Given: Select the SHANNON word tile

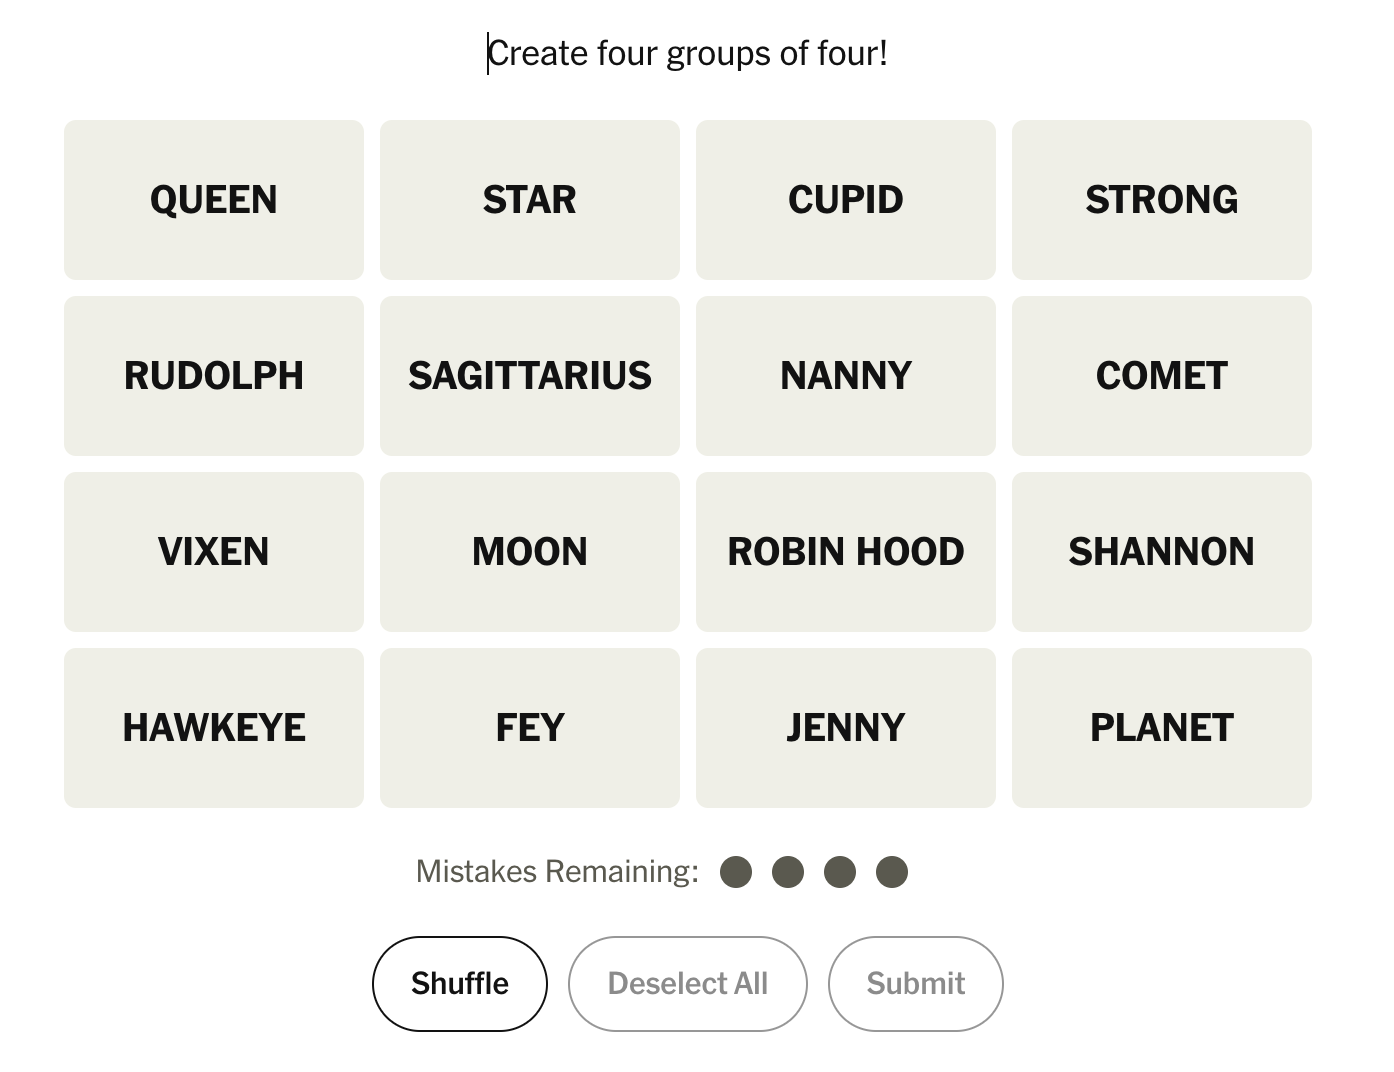Looking at the screenshot, I should [x=1162, y=552].
